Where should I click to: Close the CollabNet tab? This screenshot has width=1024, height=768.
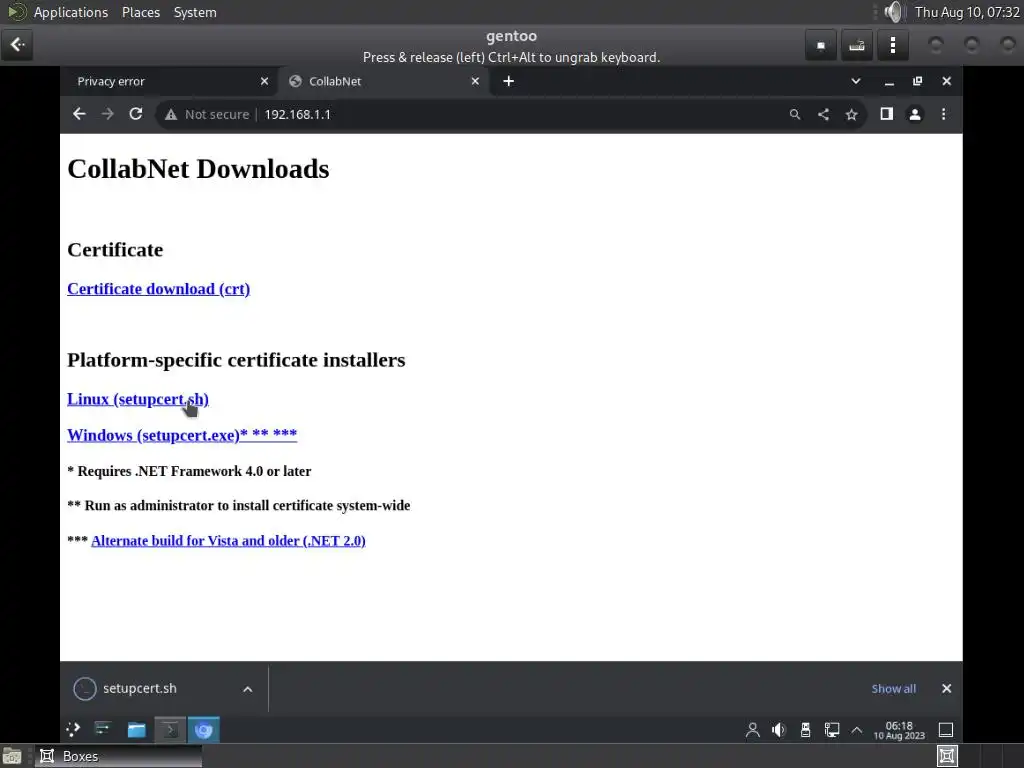point(475,81)
